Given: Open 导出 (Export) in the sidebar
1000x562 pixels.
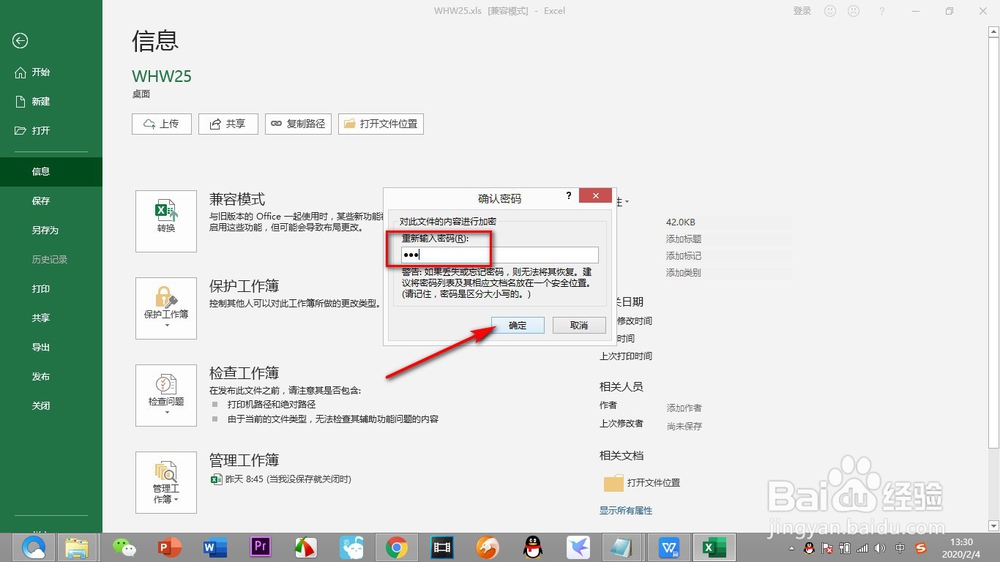Looking at the screenshot, I should click(41, 348).
